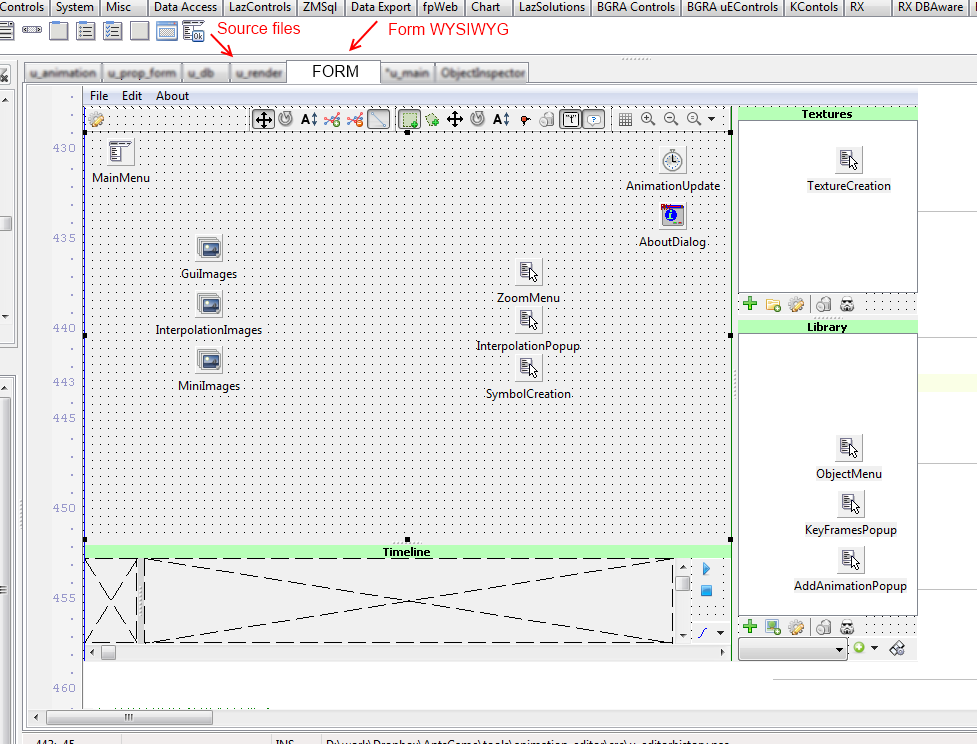
Task: Open the File menu on the form
Action: [x=99, y=96]
